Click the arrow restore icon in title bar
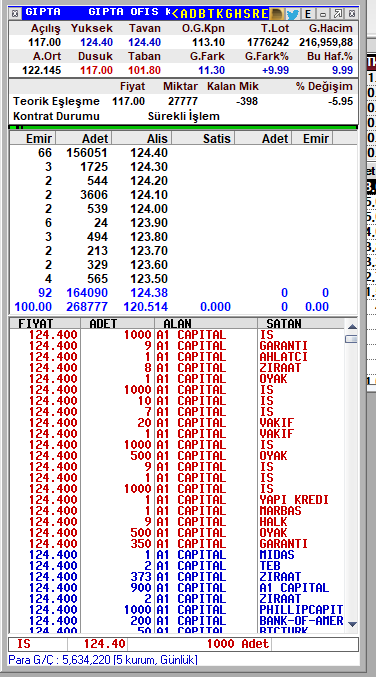This screenshot has width=376, height=677. [338, 14]
